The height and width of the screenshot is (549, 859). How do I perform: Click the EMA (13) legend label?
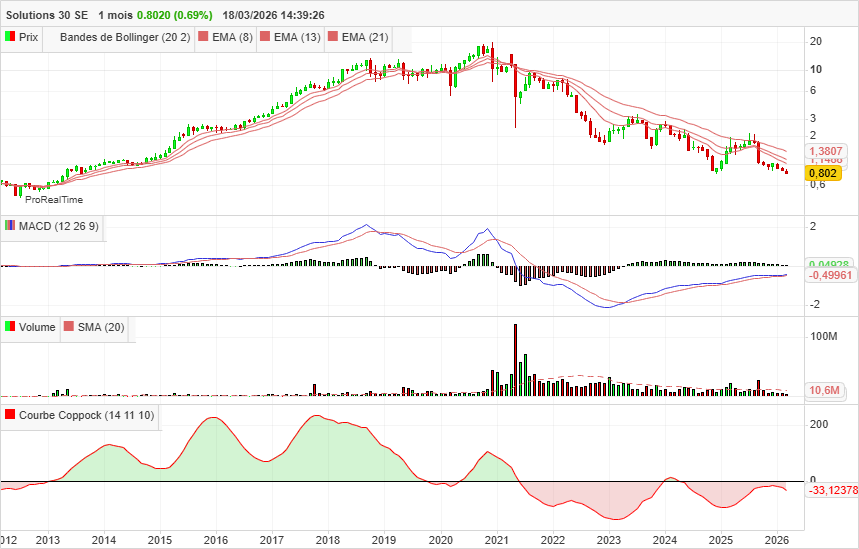click(x=297, y=37)
